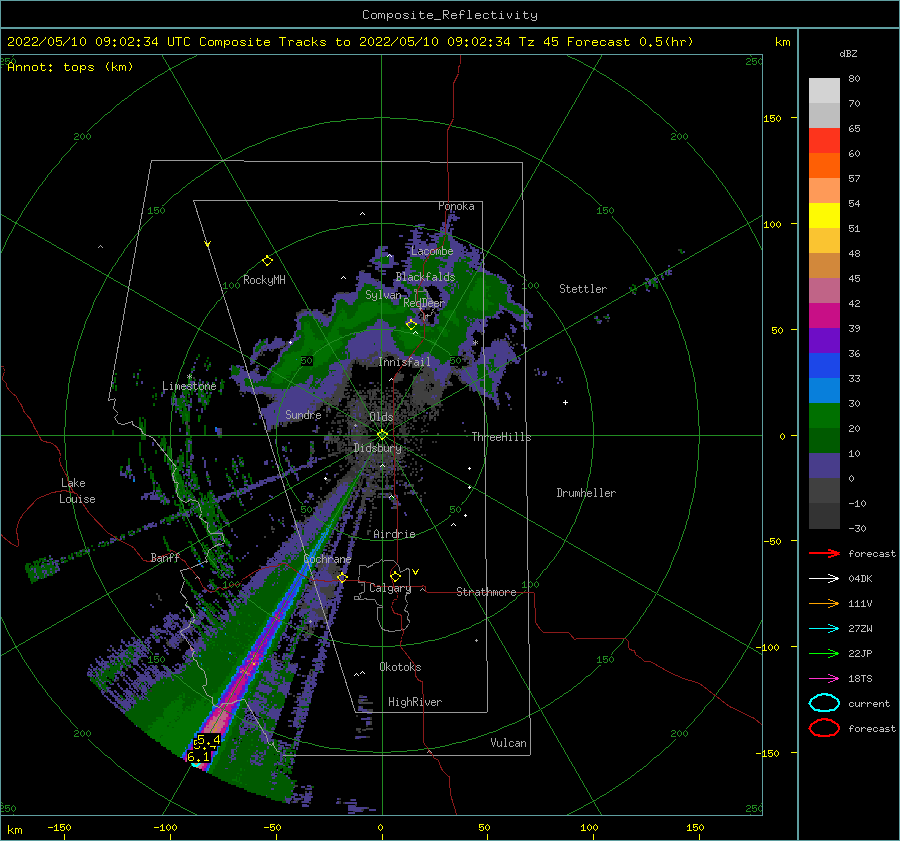This screenshot has height=841, width=900.
Task: Select the yellow 54 dBZ color swatch
Action: 824,215
